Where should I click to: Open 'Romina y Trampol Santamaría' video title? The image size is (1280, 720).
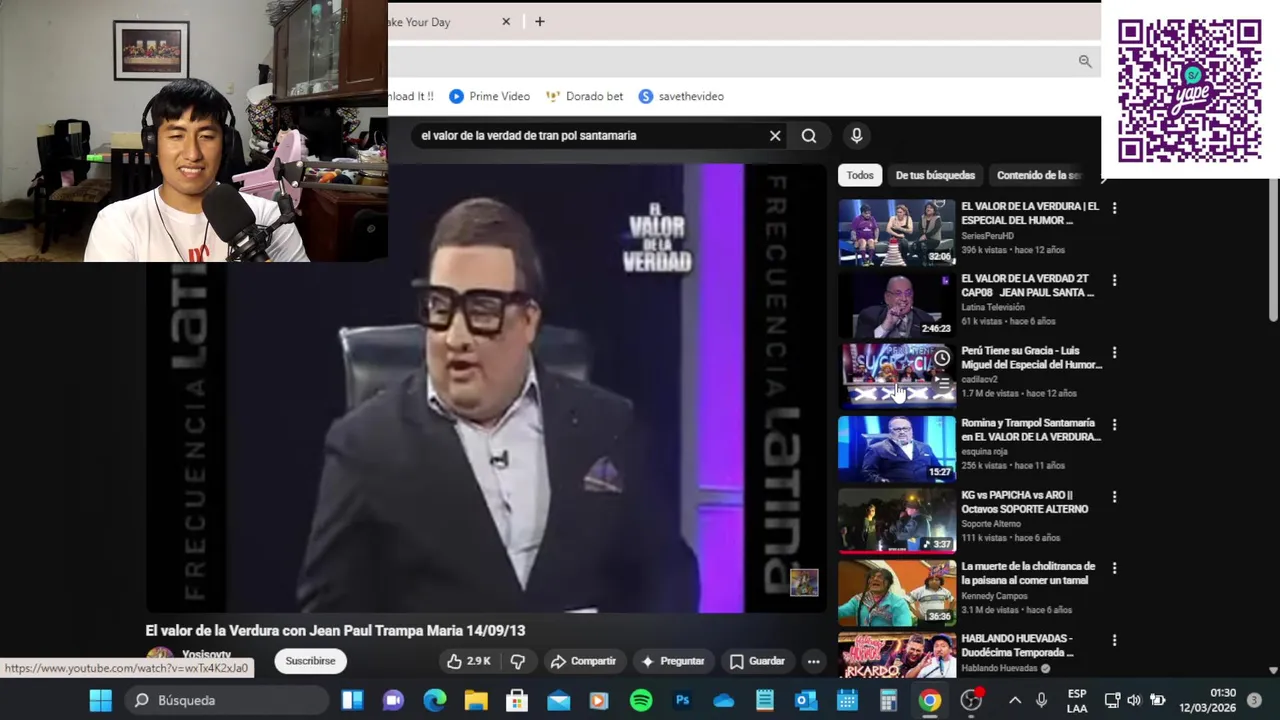tap(1030, 430)
